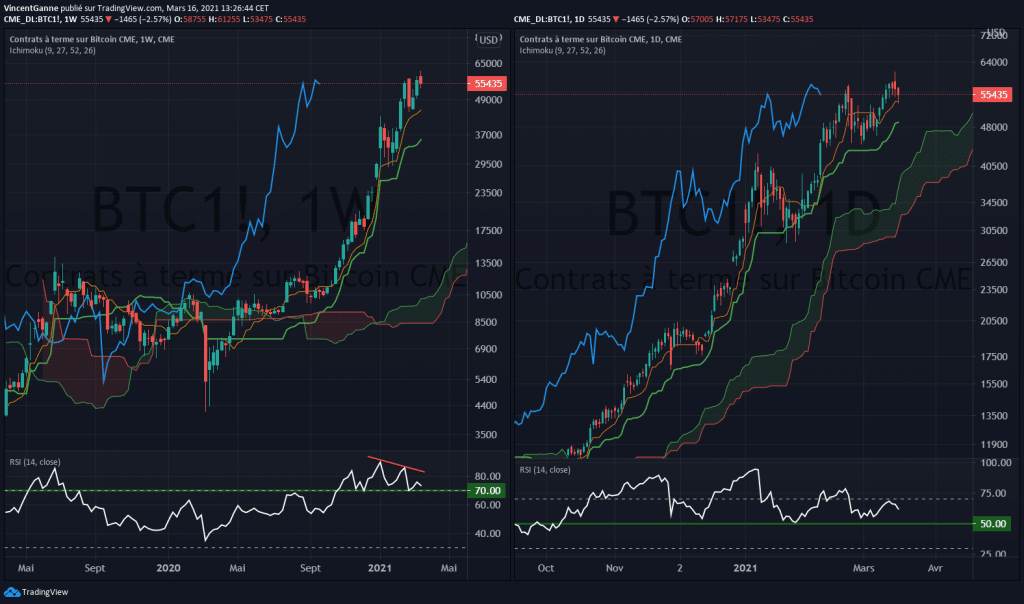1024x604 pixels.
Task: Click the daily chart title 'Contrats à terme sur Bitcoin CME, 1D'
Action: click(599, 39)
